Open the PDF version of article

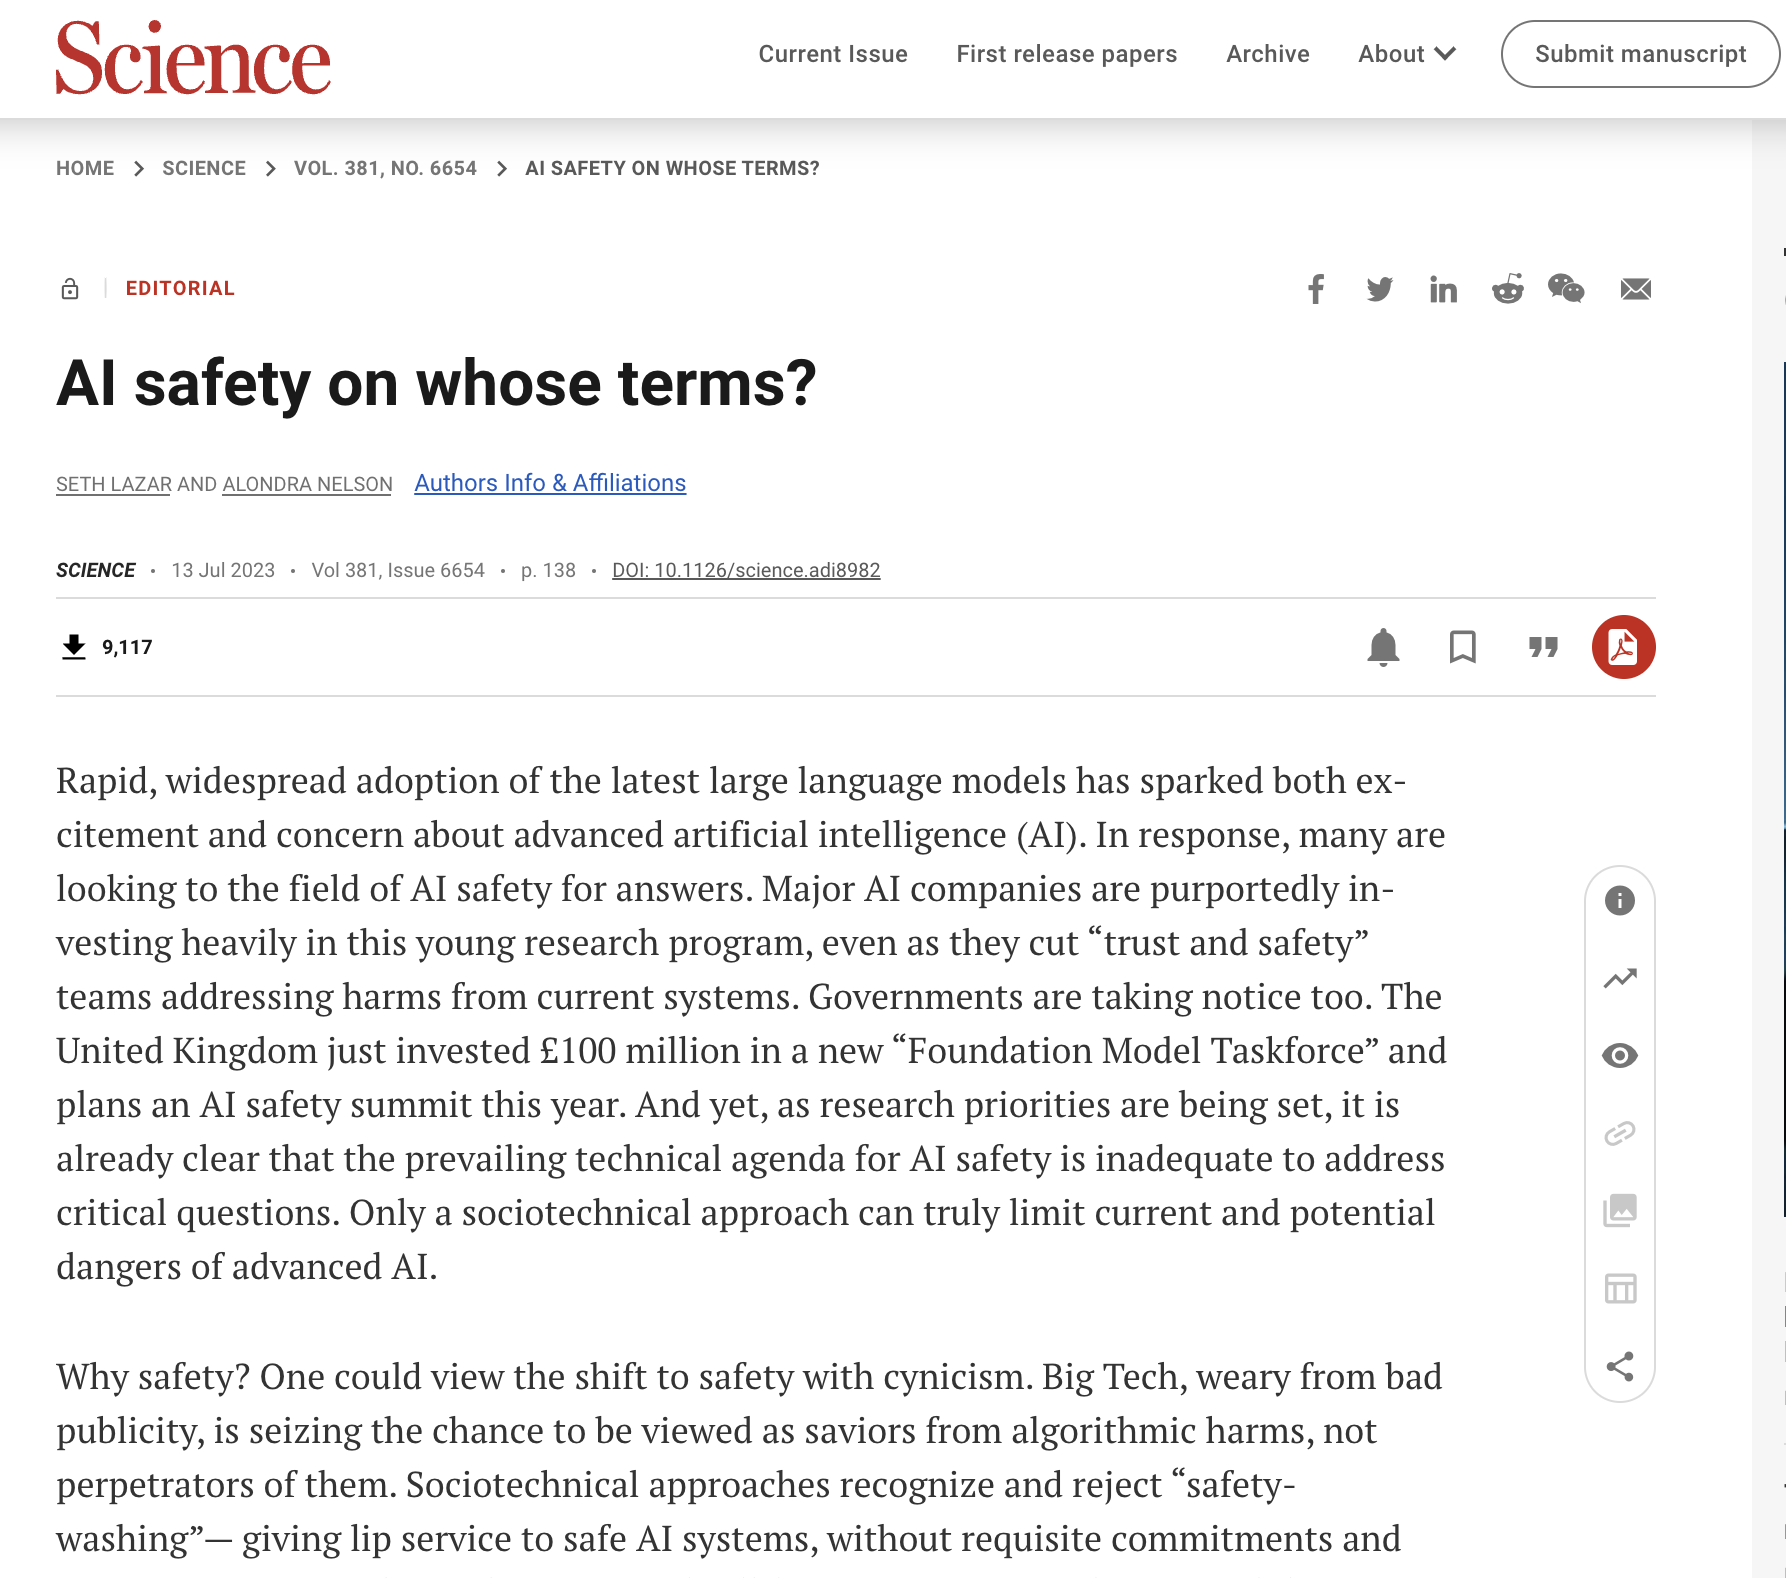(1623, 647)
